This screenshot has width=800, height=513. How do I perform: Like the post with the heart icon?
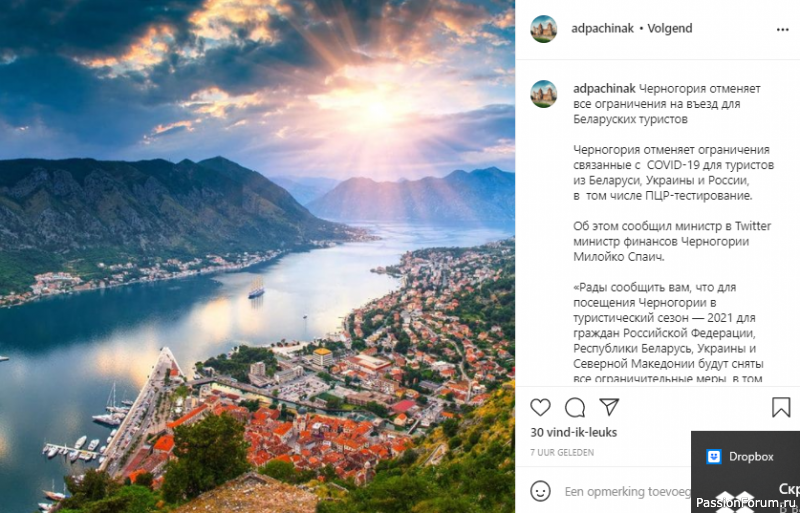tap(541, 407)
